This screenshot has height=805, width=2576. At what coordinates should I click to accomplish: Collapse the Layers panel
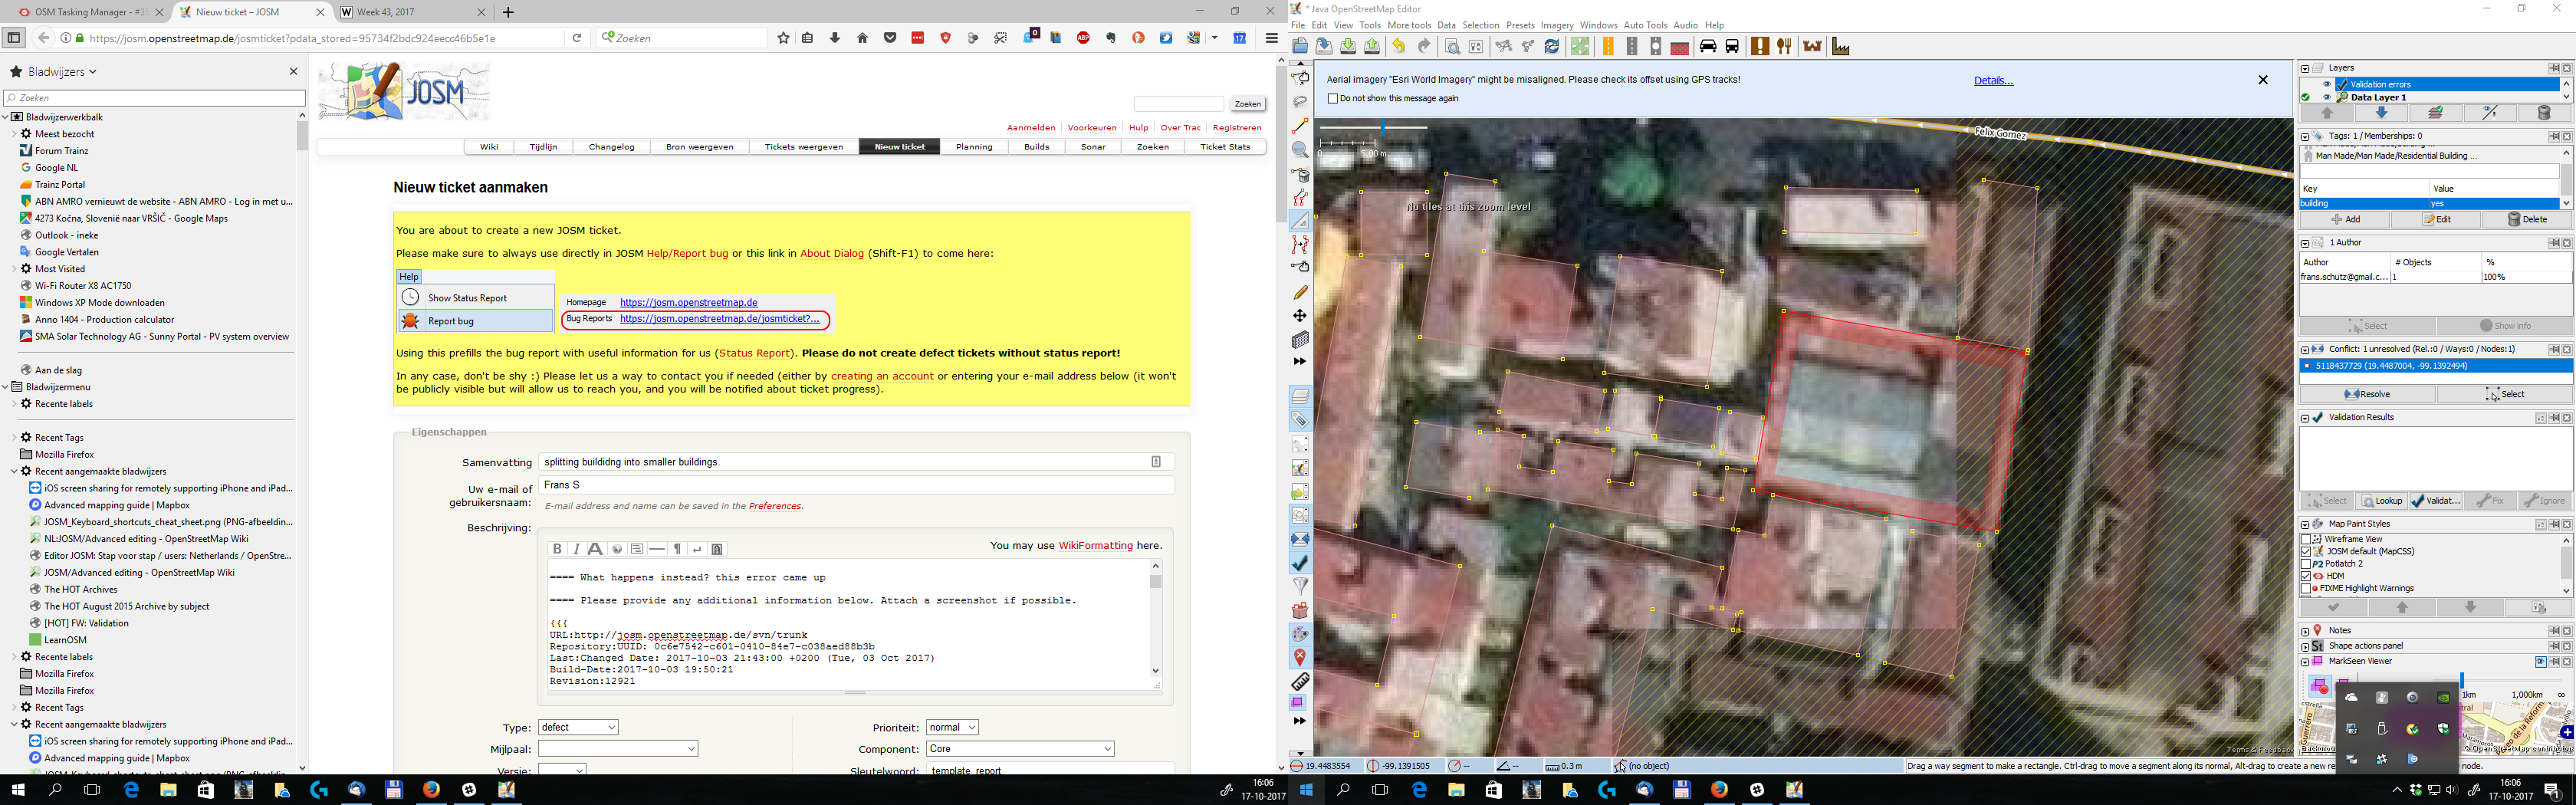(2305, 68)
